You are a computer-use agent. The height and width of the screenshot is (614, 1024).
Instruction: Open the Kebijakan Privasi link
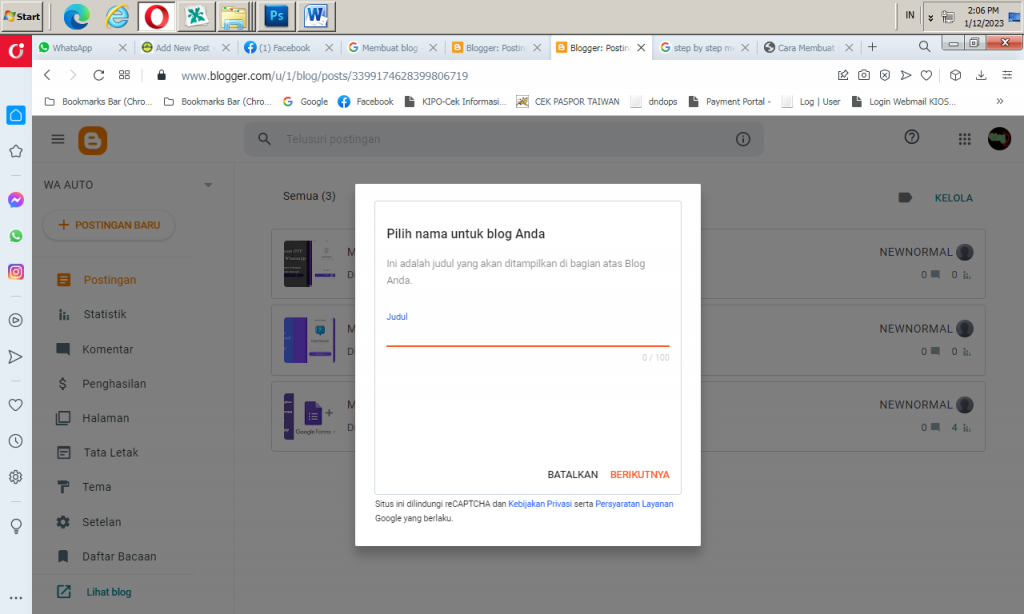click(x=540, y=504)
